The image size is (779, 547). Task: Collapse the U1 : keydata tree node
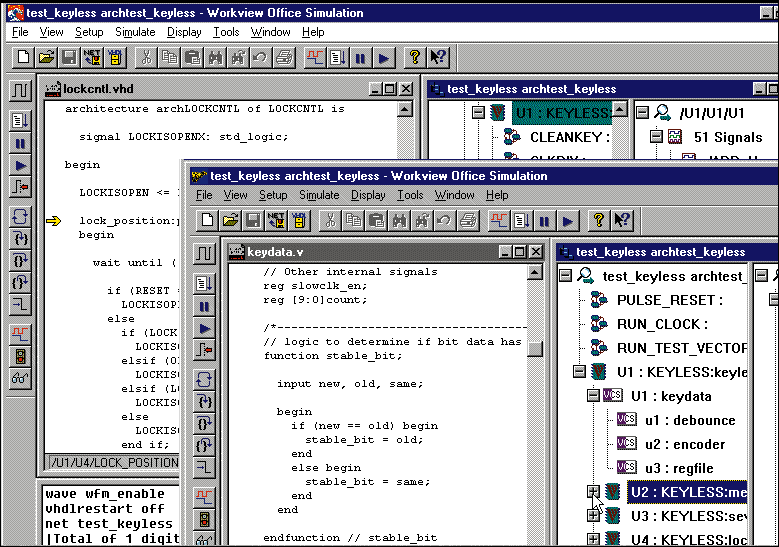[593, 396]
